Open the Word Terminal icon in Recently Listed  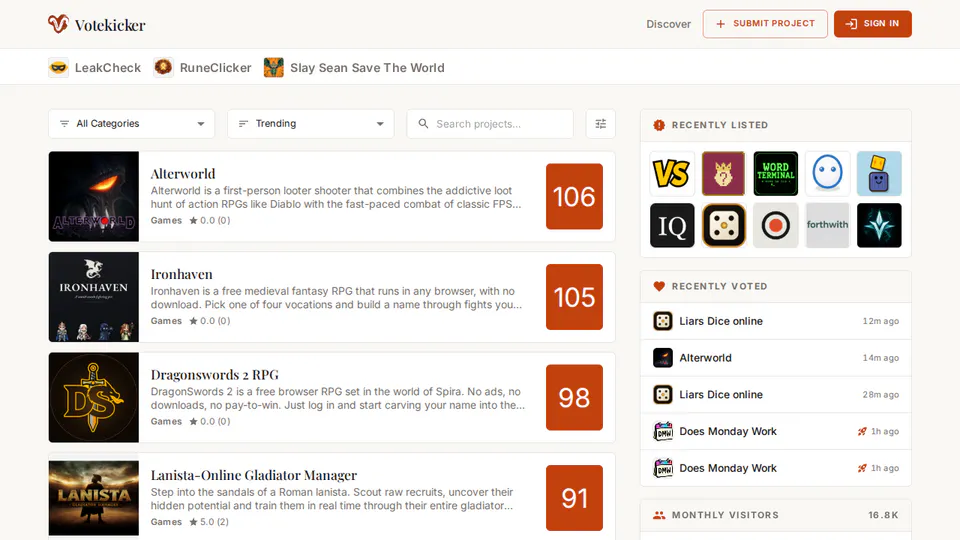point(776,174)
